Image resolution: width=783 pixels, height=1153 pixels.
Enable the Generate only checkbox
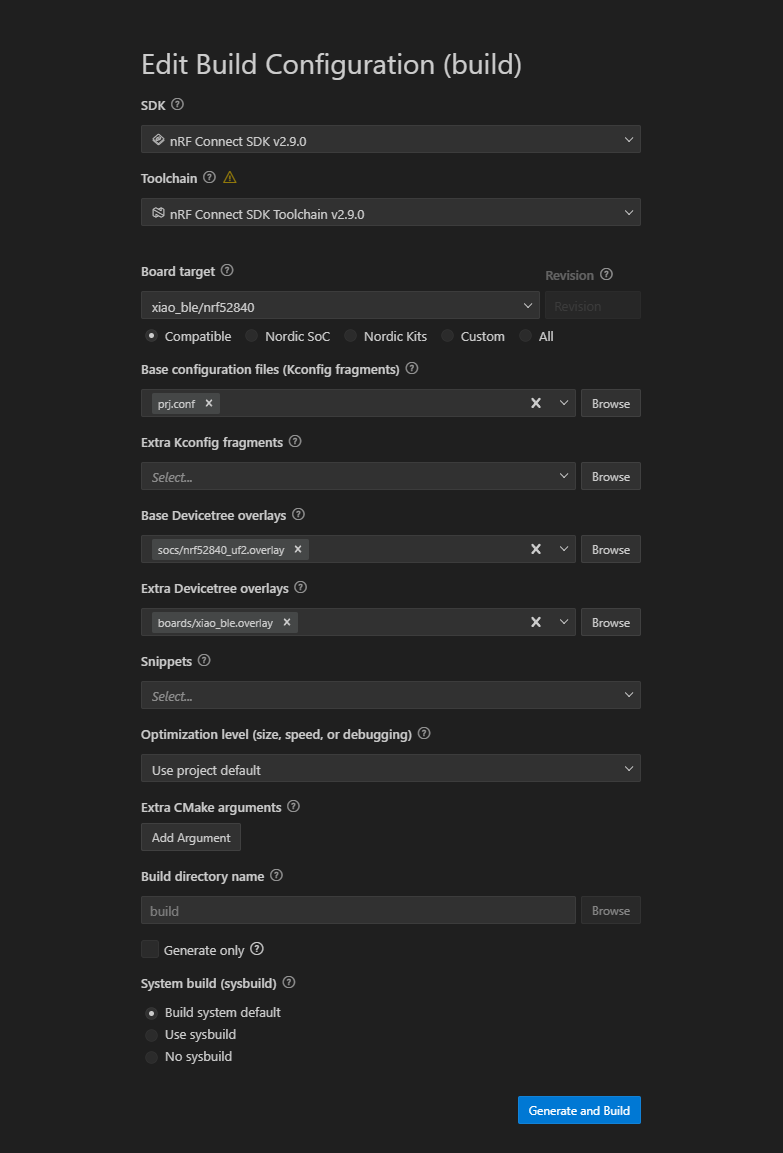[x=150, y=949]
